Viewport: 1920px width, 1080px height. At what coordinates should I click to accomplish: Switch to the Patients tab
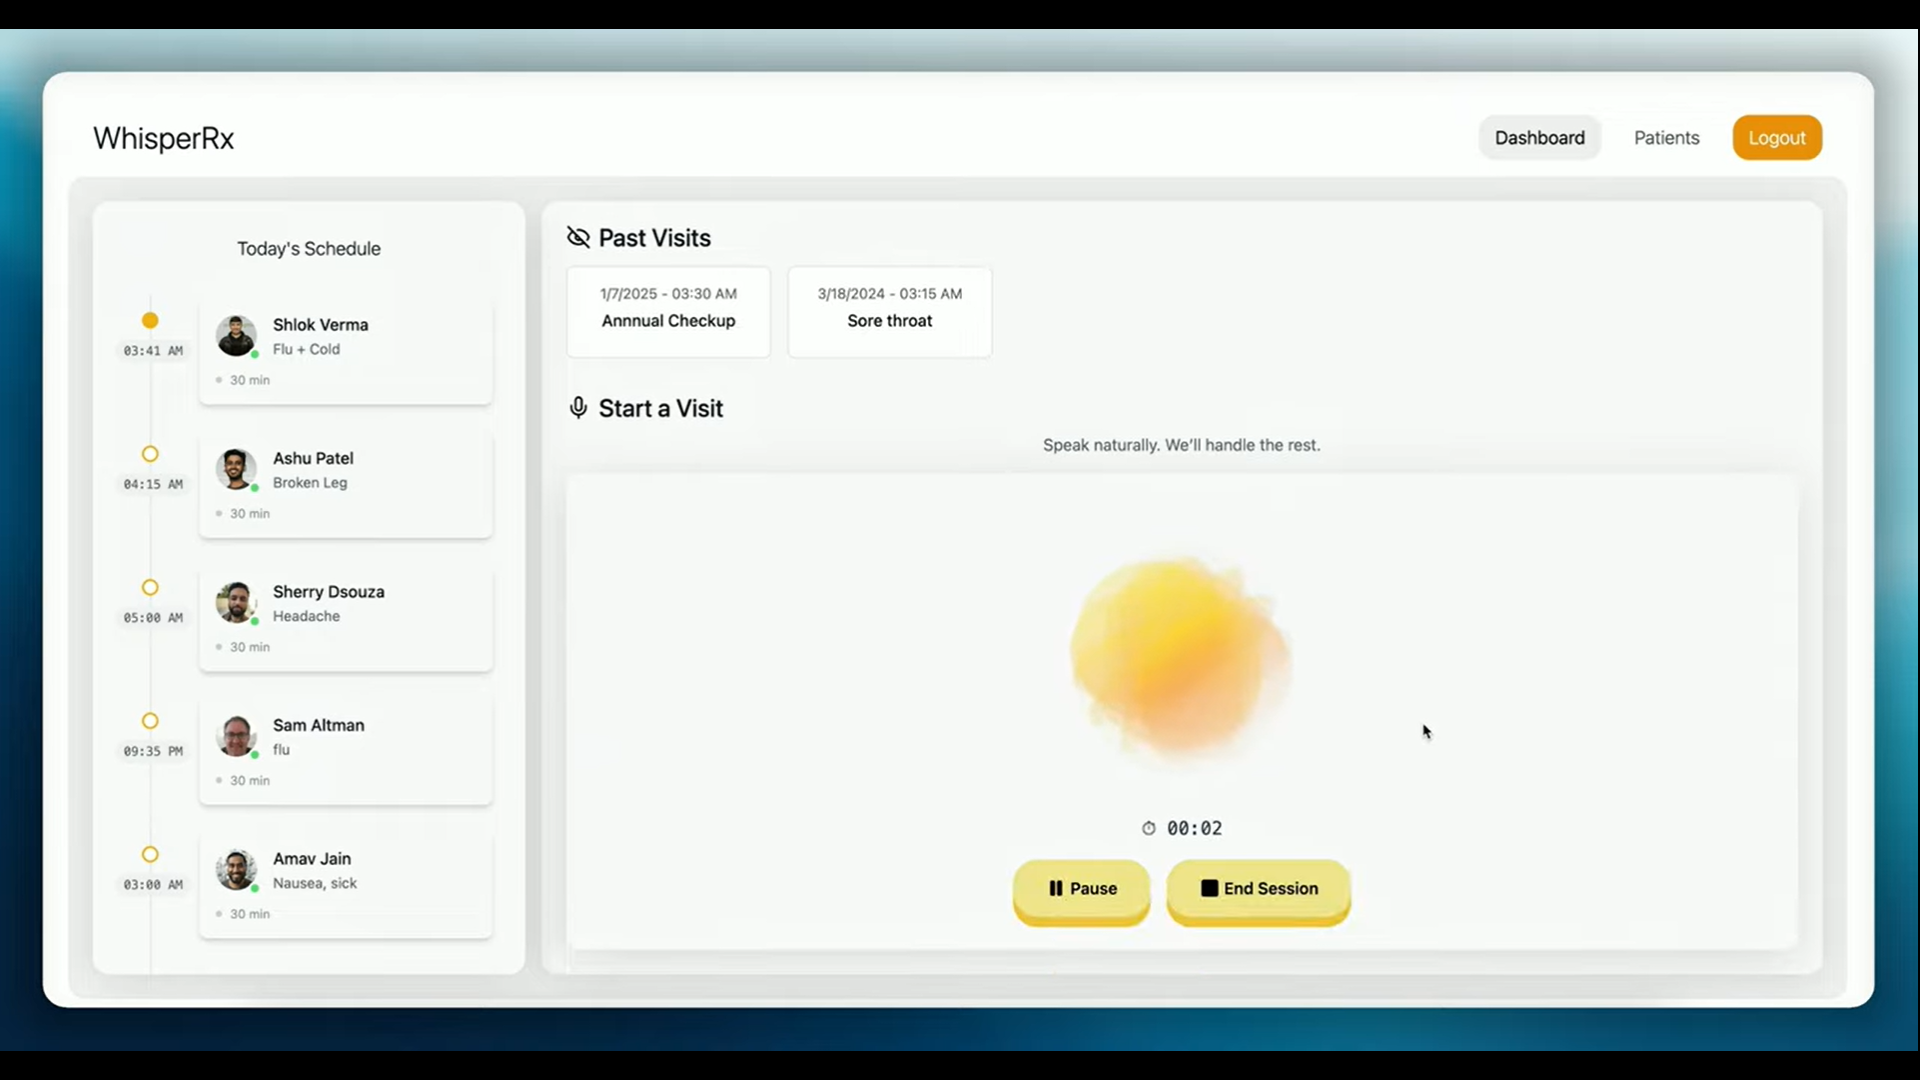click(x=1666, y=138)
